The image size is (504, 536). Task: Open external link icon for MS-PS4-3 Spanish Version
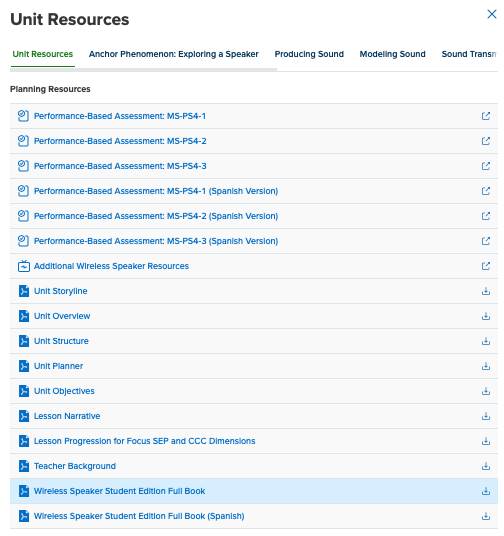pos(486,241)
